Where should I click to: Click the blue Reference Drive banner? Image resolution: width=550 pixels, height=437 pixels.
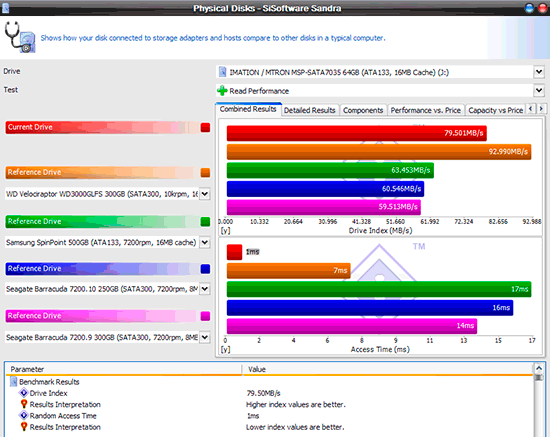[x=102, y=269]
